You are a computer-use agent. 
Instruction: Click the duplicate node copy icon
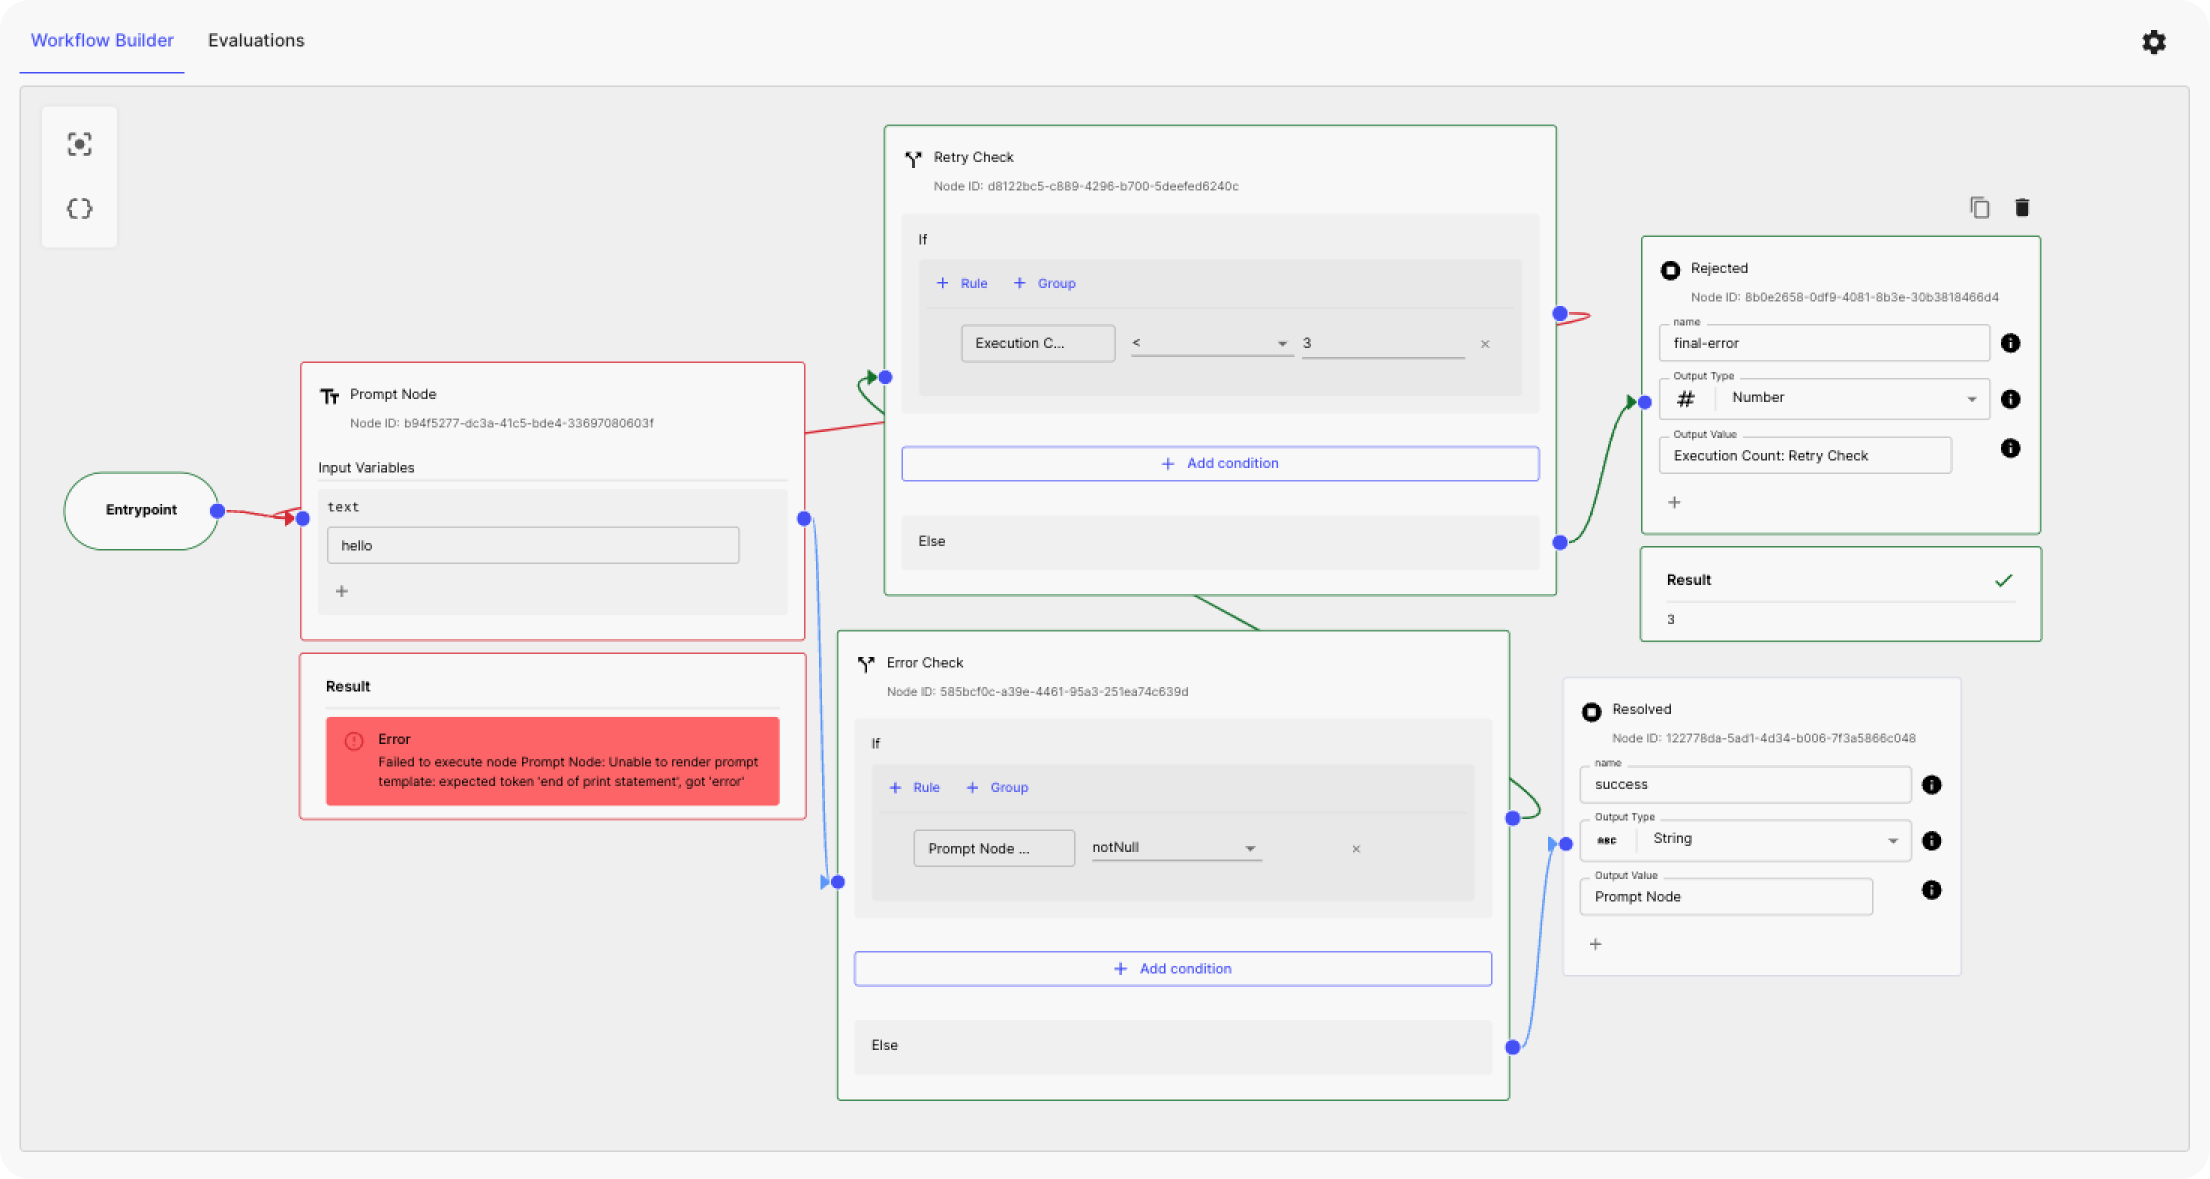click(1979, 207)
